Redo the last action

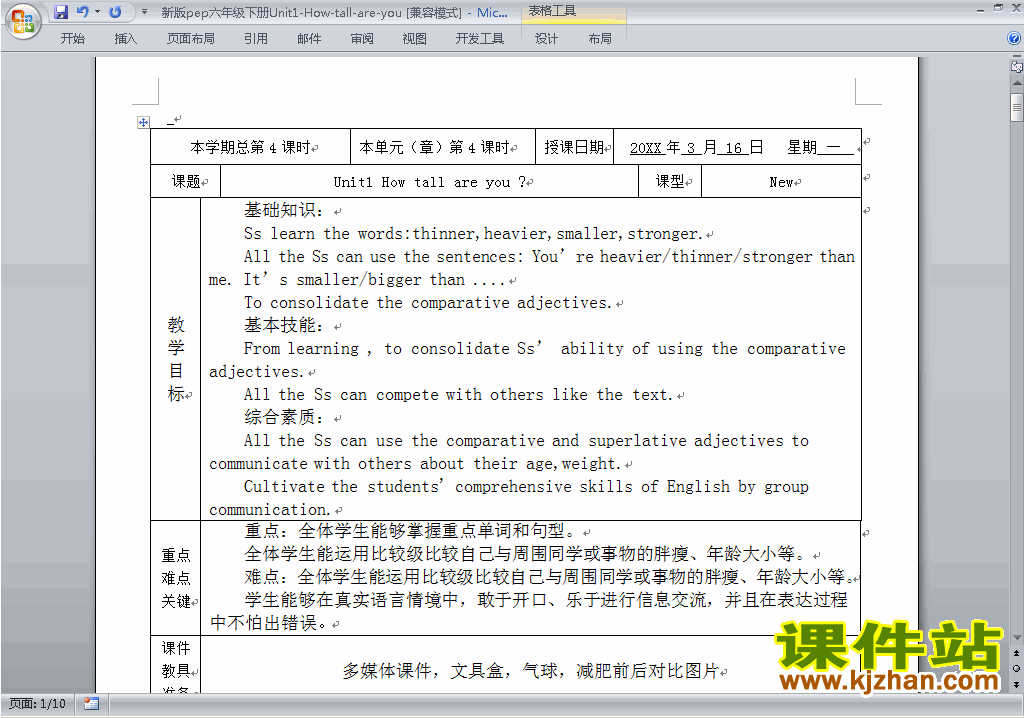[x=115, y=12]
